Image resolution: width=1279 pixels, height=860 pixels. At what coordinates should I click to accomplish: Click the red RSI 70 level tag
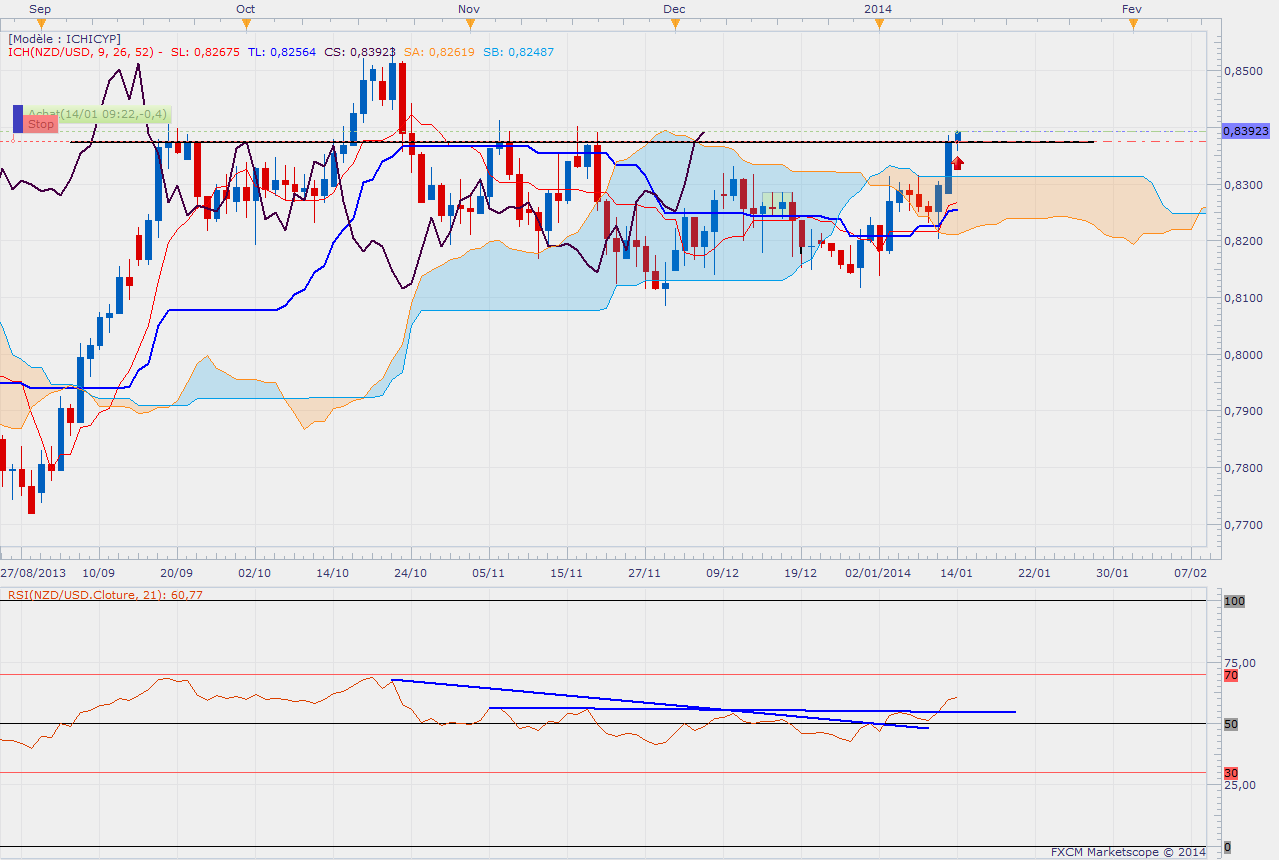(x=1231, y=675)
